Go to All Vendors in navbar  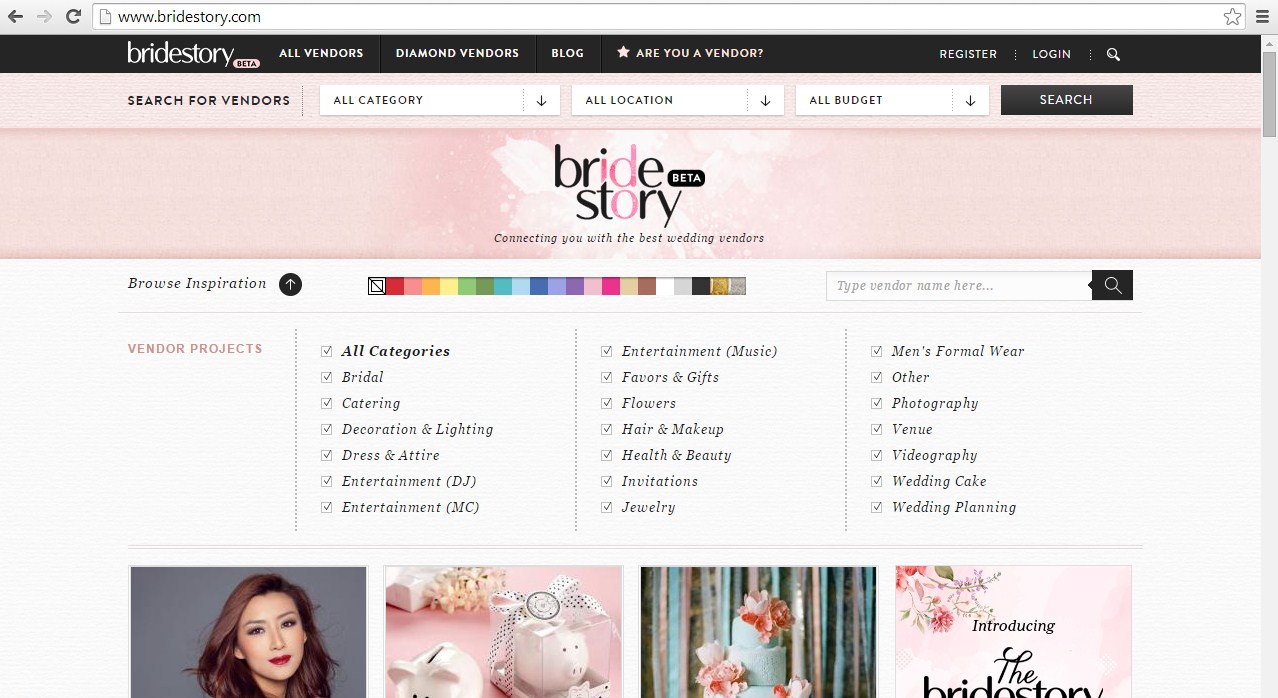pos(321,54)
